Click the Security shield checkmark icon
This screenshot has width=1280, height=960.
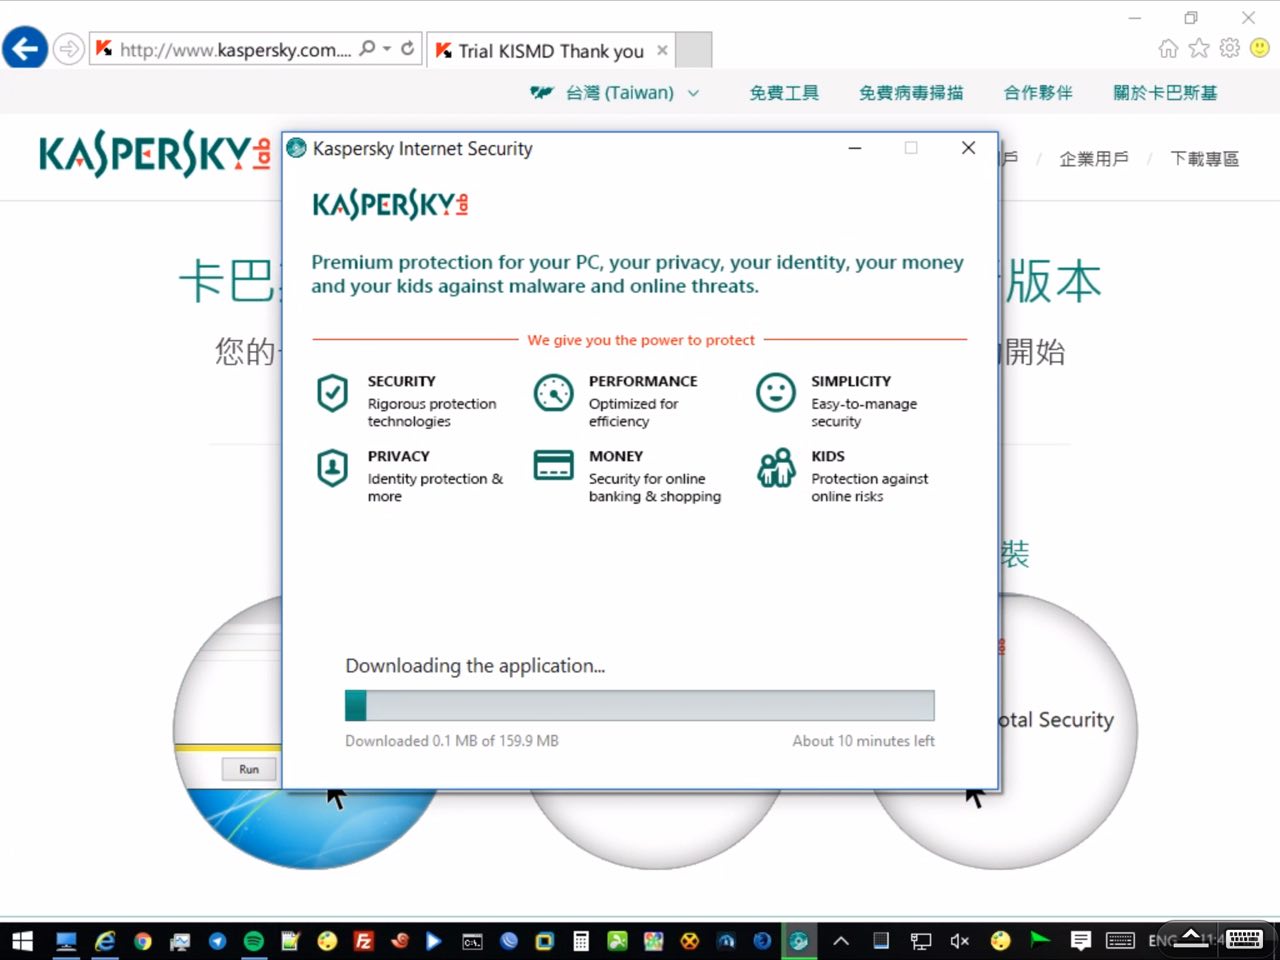coord(332,394)
